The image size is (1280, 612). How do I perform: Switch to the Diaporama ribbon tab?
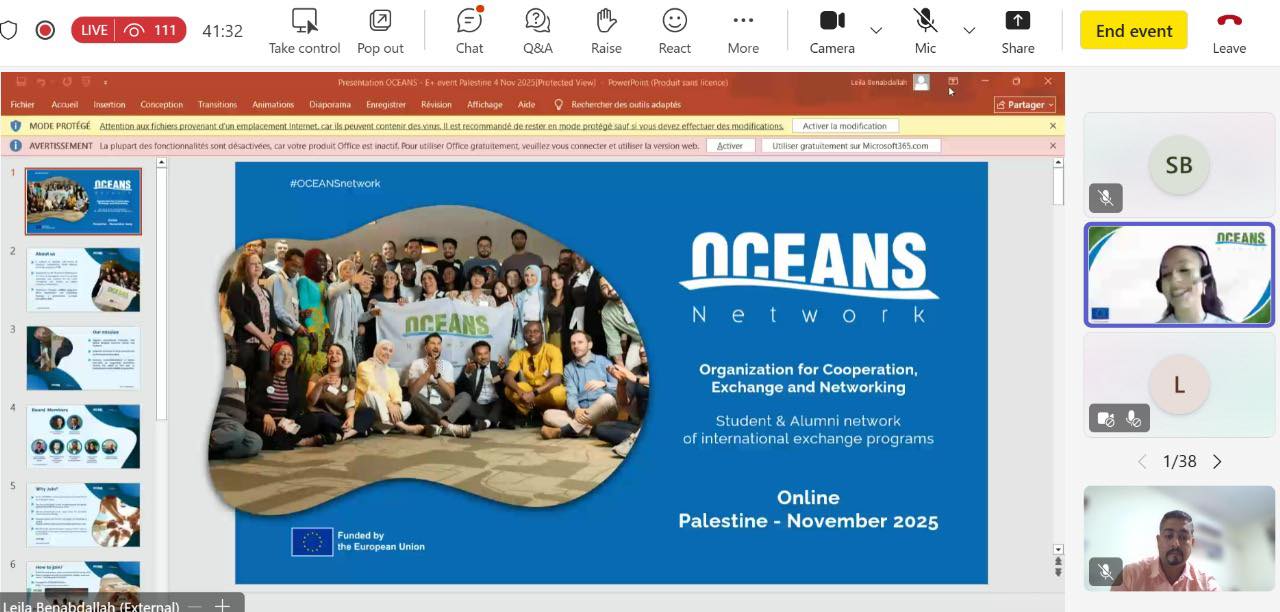[330, 105]
